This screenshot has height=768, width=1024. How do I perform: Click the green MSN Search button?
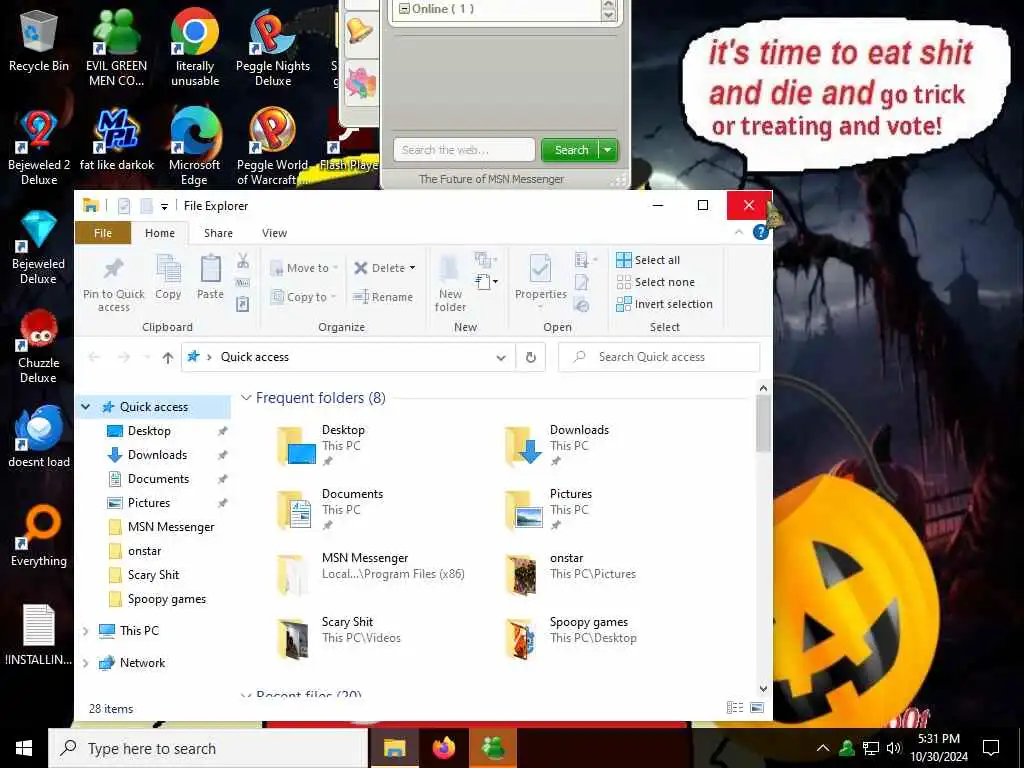[570, 150]
